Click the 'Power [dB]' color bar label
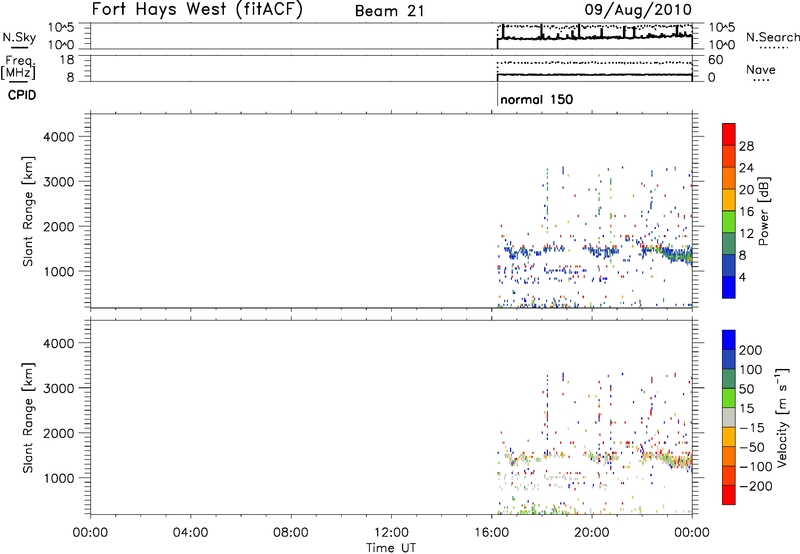The height and width of the screenshot is (554, 800). click(763, 211)
